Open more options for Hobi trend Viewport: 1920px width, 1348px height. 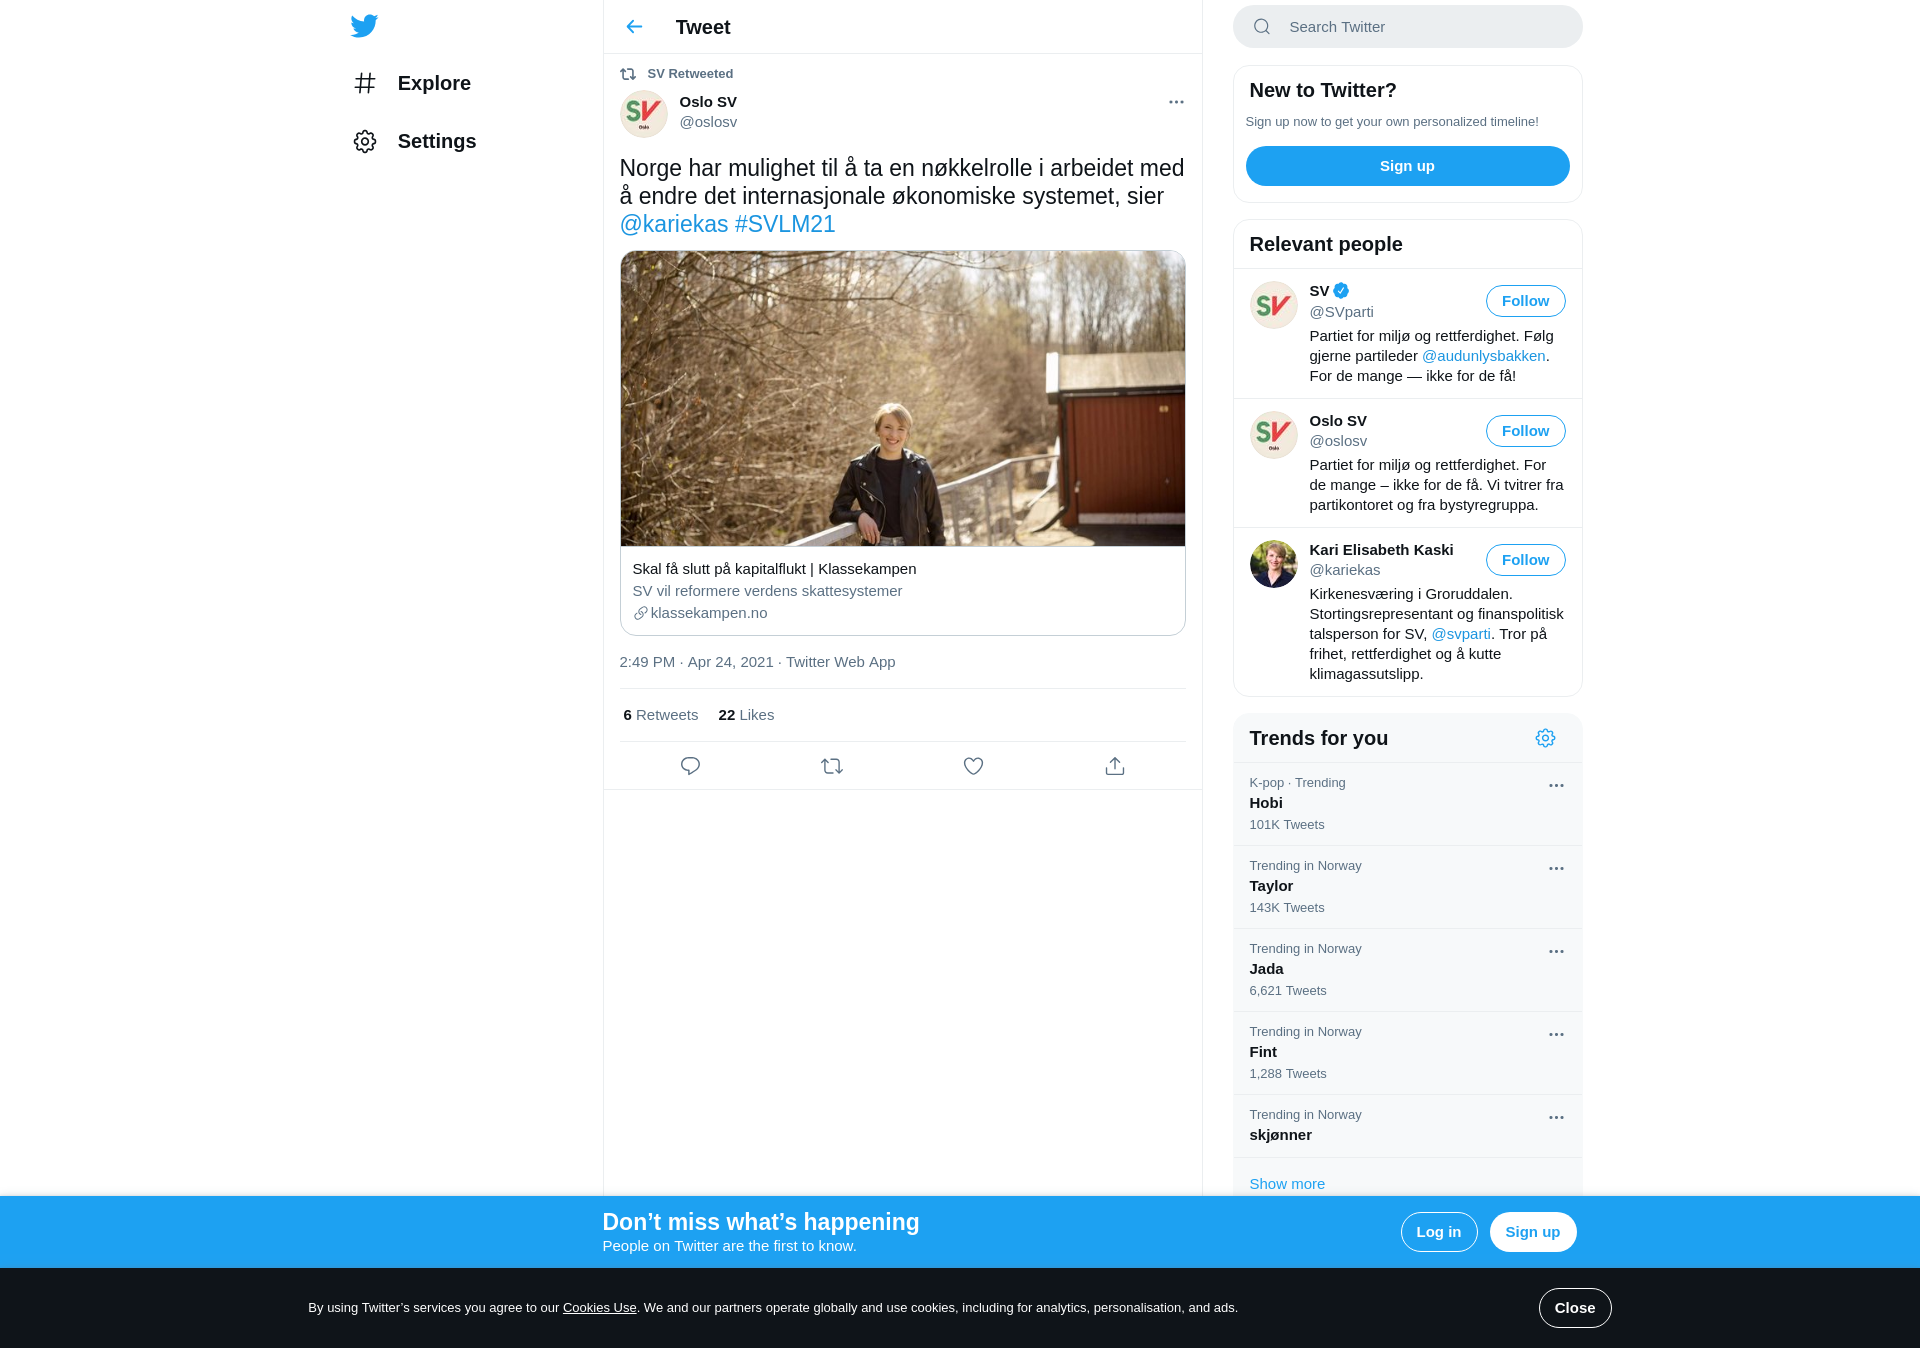[x=1556, y=786]
